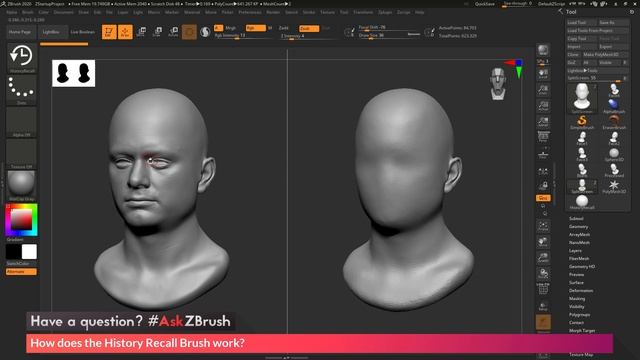Toggle L.Sym local symmetry

pos(543,170)
